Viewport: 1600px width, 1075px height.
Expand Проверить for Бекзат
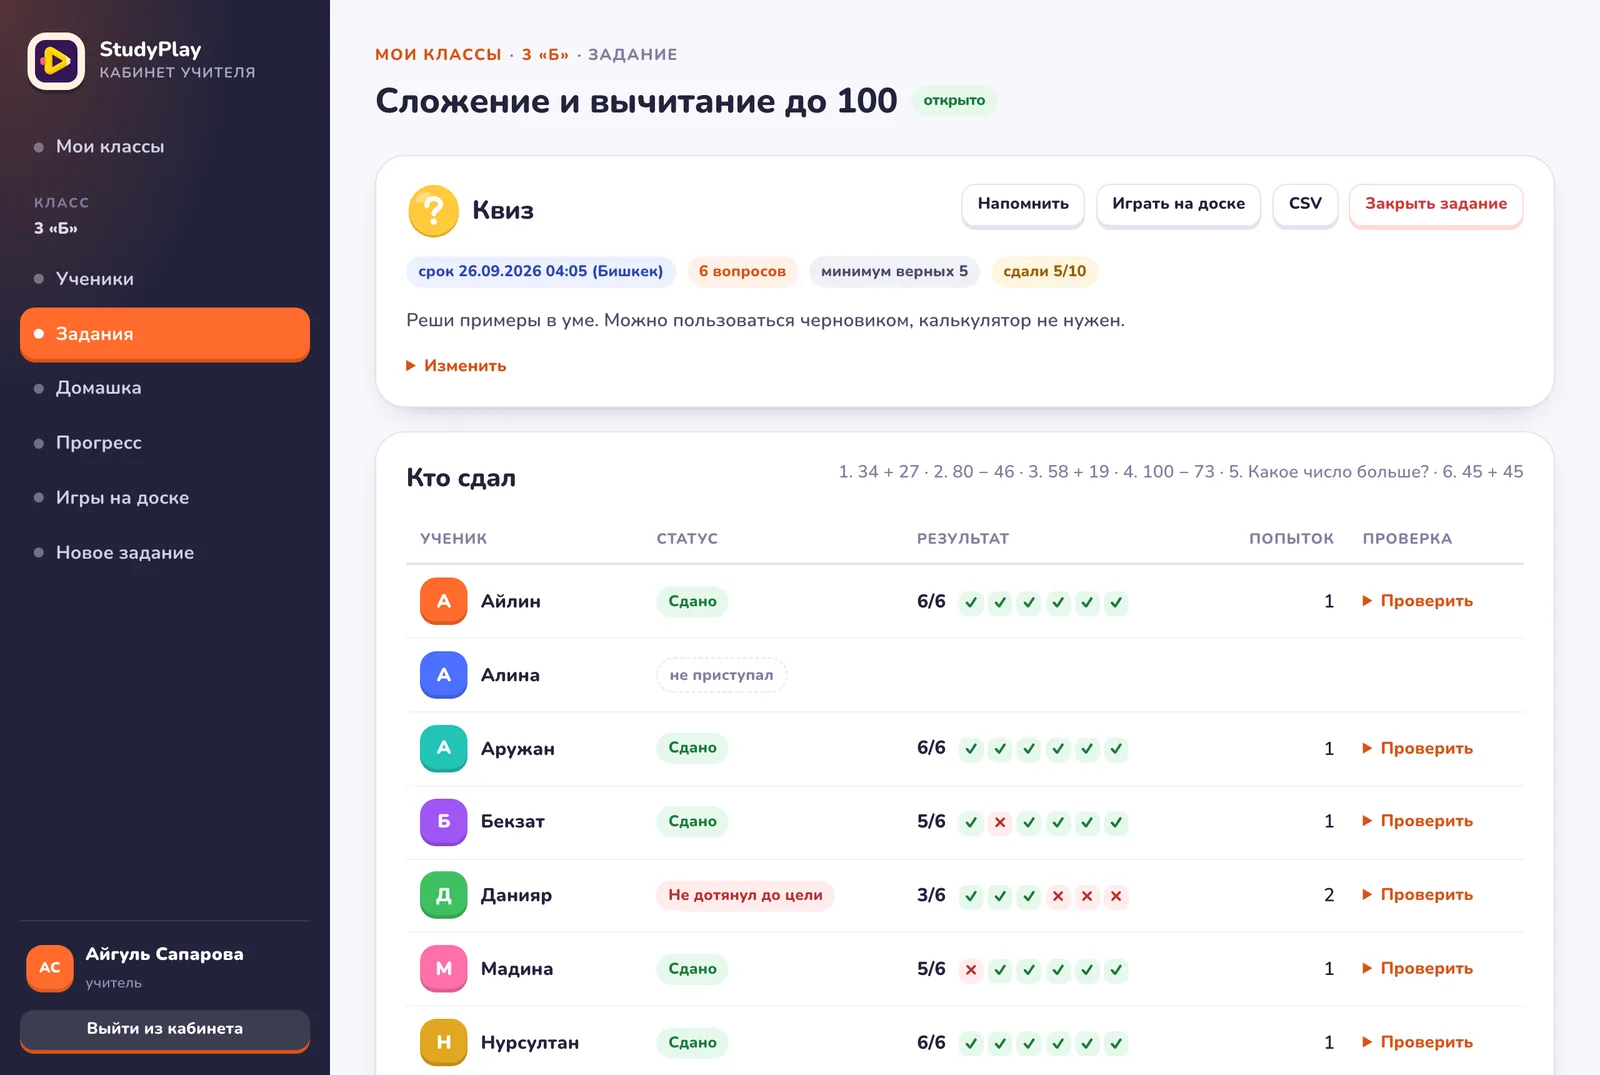1418,821
